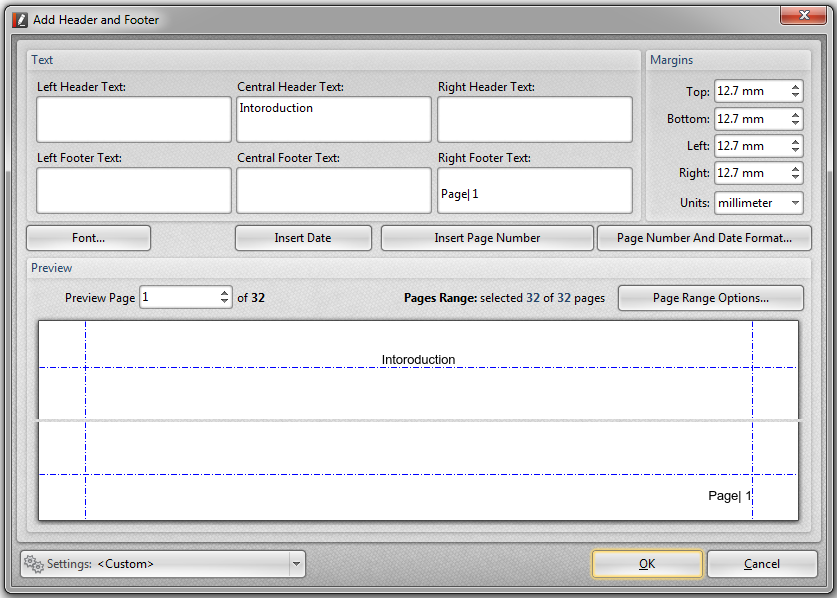Step up the Right margin value

(795, 168)
